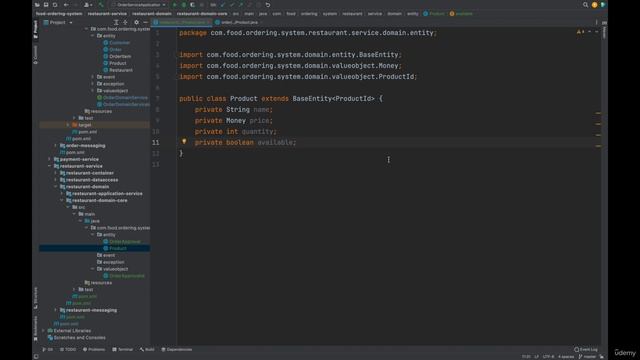Image resolution: width=640 pixels, height=360 pixels.
Task: Click line 11 number in editor gutter
Action: pyautogui.click(x=156, y=142)
